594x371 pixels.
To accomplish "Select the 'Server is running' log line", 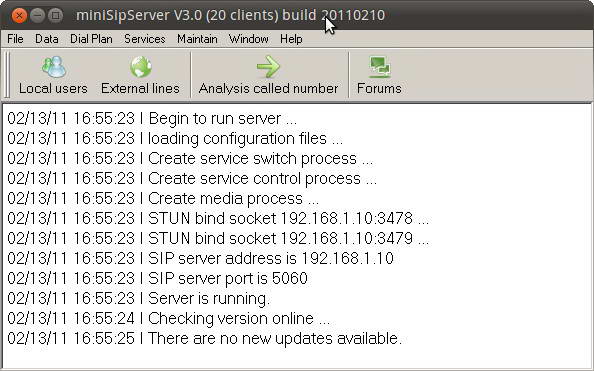I will tap(139, 299).
